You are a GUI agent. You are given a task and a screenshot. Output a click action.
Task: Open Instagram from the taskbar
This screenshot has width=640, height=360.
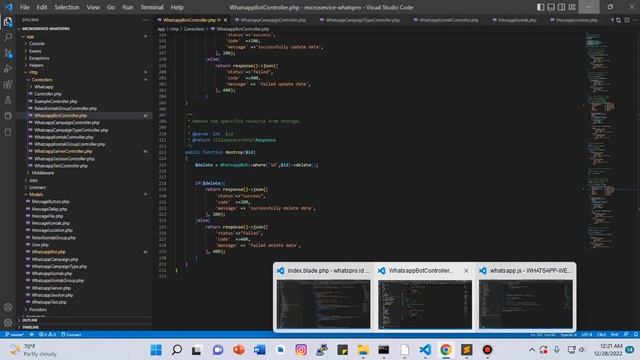(301, 350)
